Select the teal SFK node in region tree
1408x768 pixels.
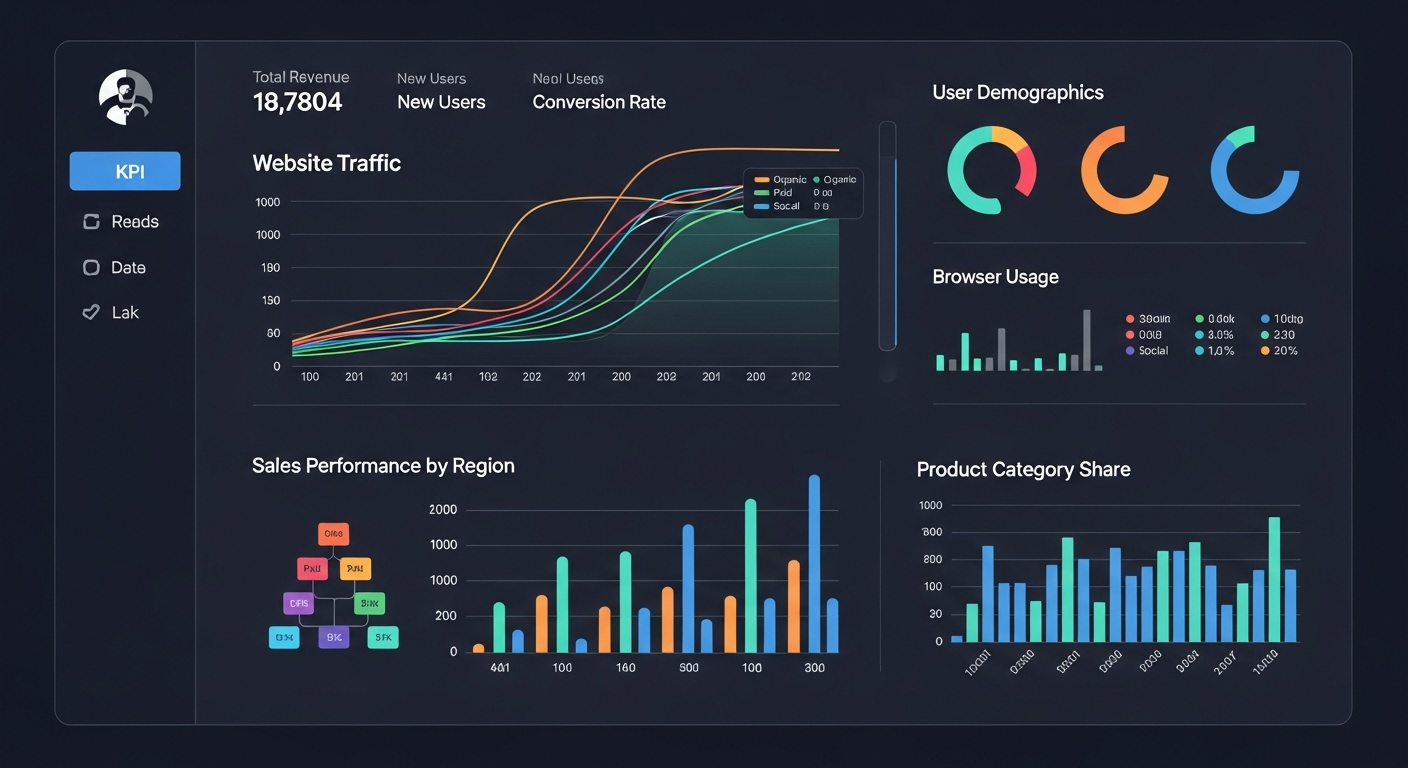tap(383, 637)
